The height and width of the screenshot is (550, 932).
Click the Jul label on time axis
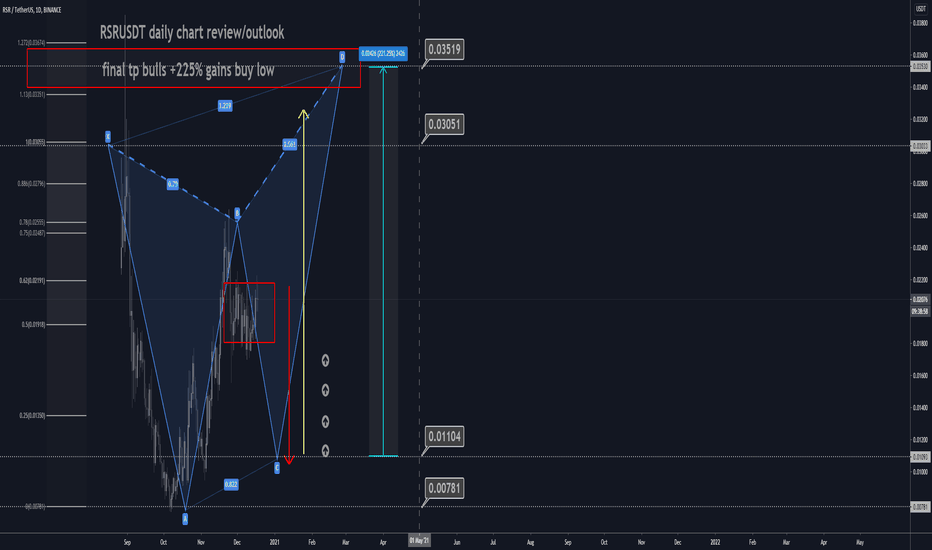(x=493, y=542)
